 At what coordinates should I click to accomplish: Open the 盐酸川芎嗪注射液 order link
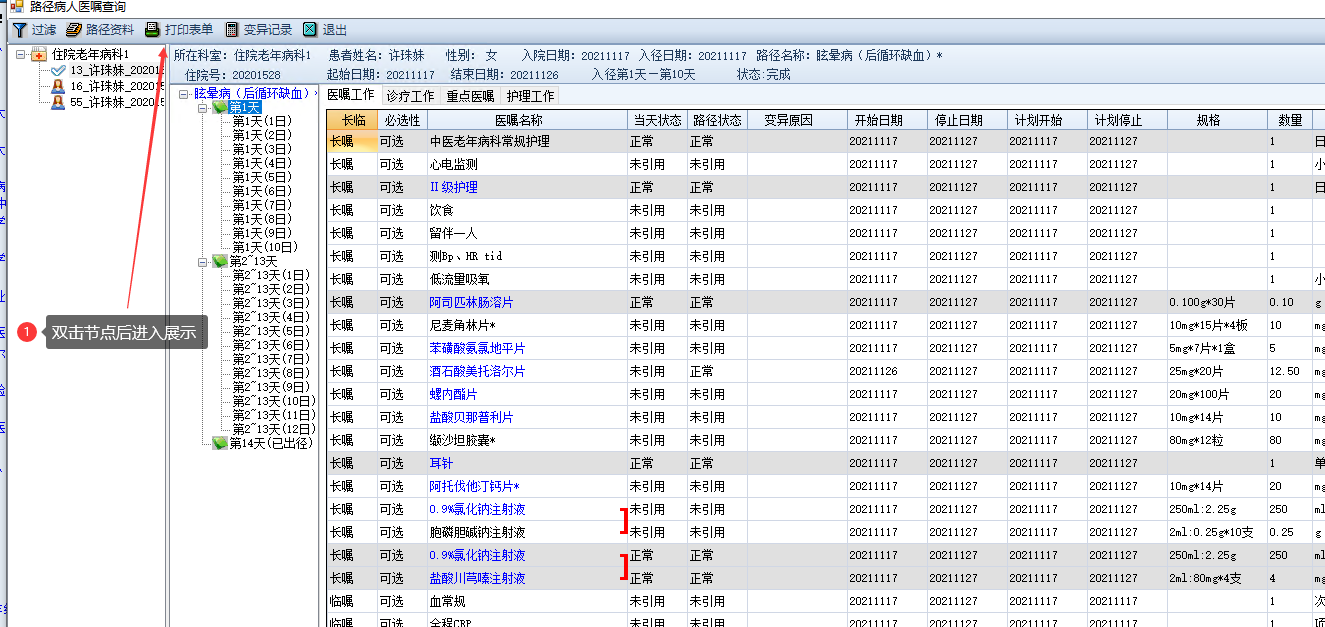point(478,578)
